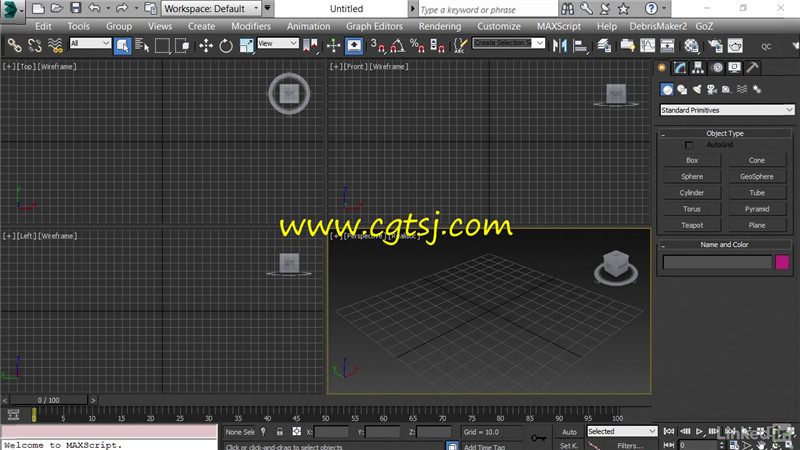The width and height of the screenshot is (800, 450).
Task: Activate the Select Object tool
Action: tap(122, 46)
